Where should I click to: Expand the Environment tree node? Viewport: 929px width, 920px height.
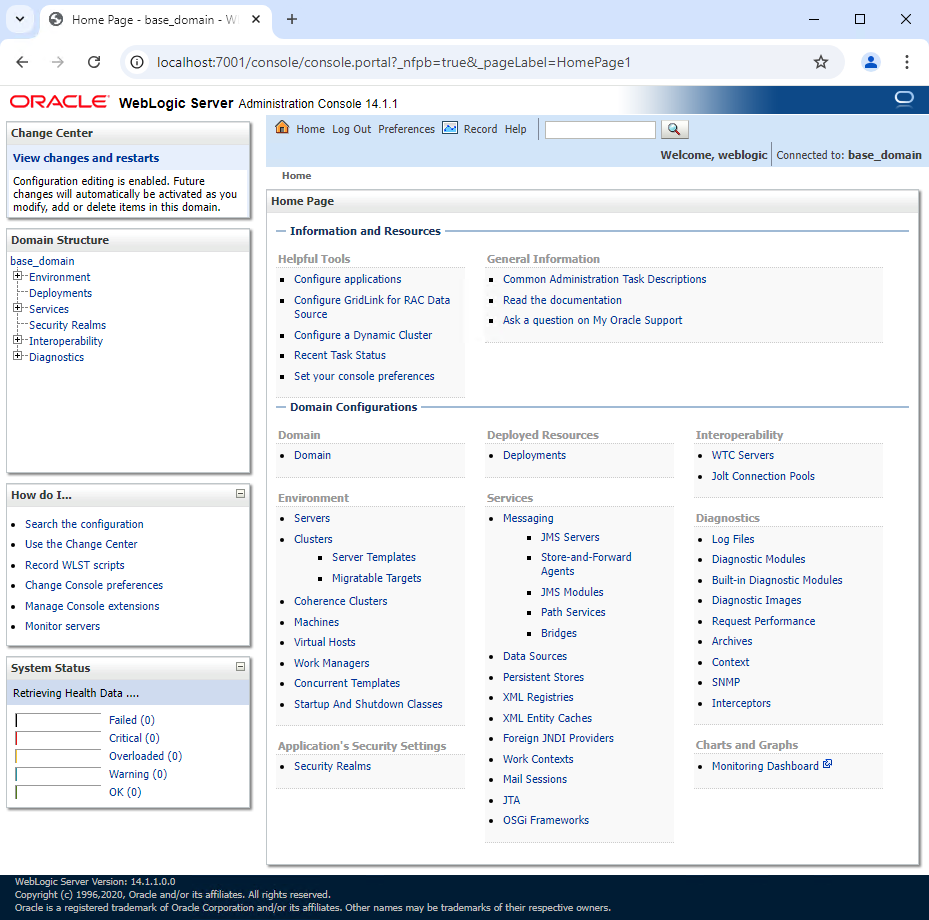18,276
